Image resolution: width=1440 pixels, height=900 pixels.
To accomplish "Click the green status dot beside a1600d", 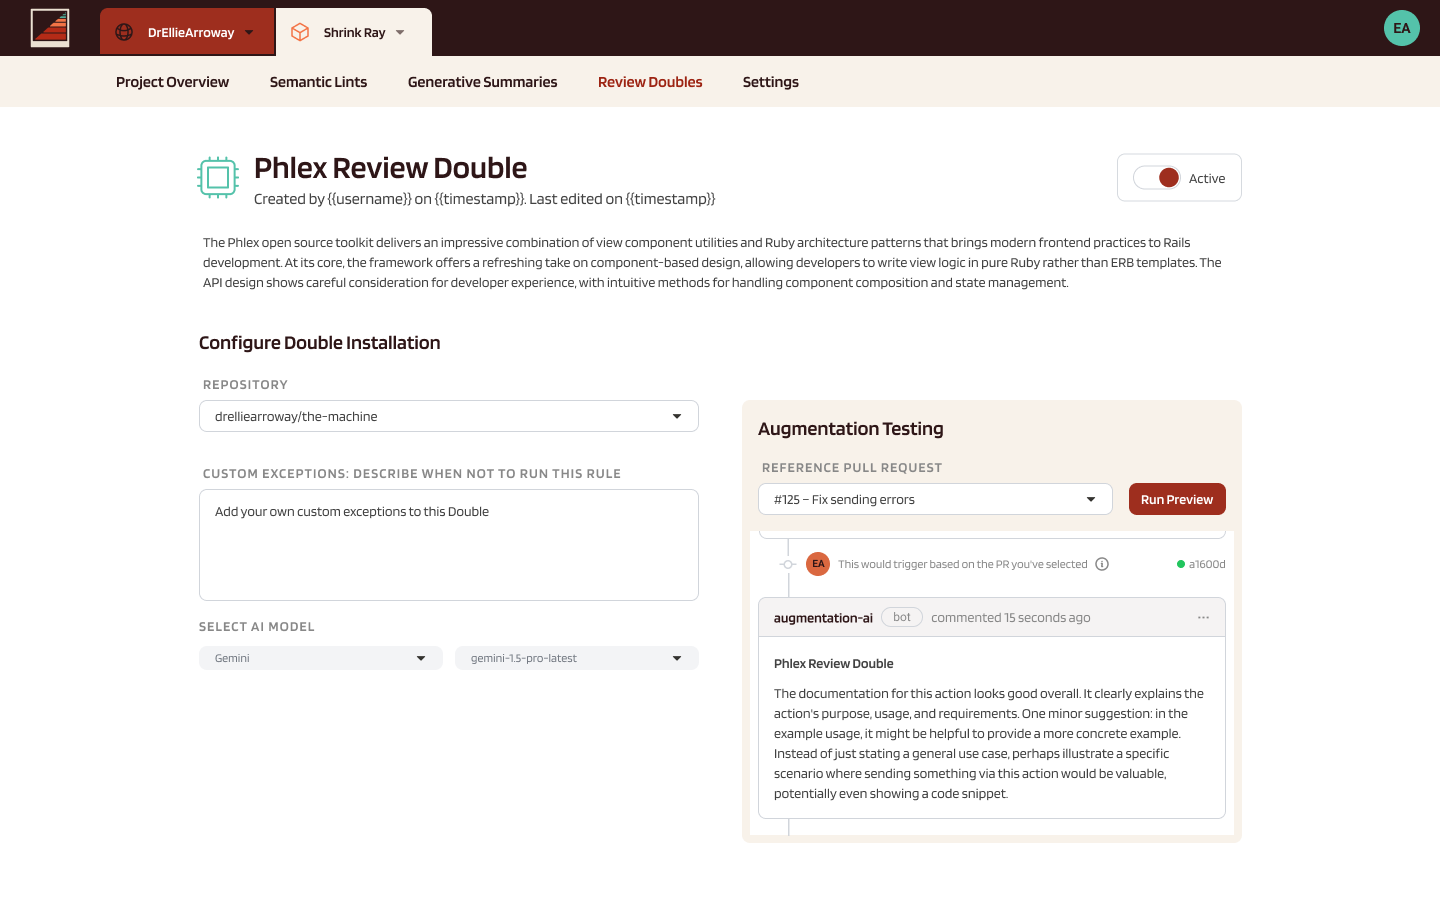I will 1181,564.
